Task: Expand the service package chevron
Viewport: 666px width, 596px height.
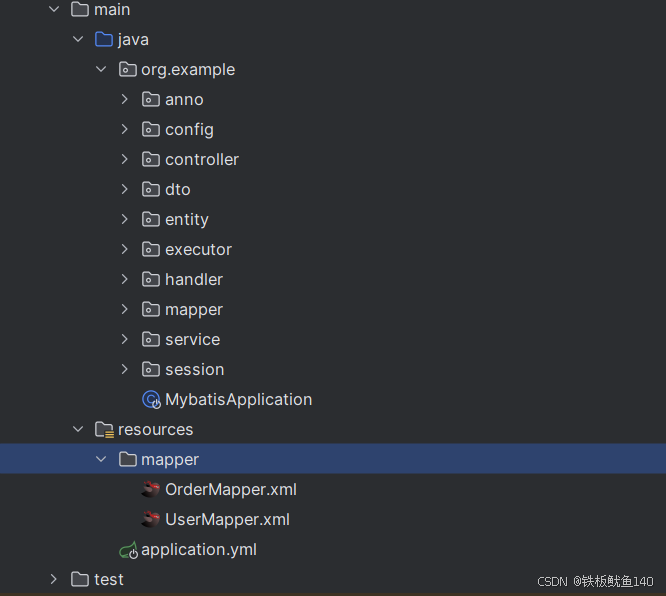Action: 124,339
